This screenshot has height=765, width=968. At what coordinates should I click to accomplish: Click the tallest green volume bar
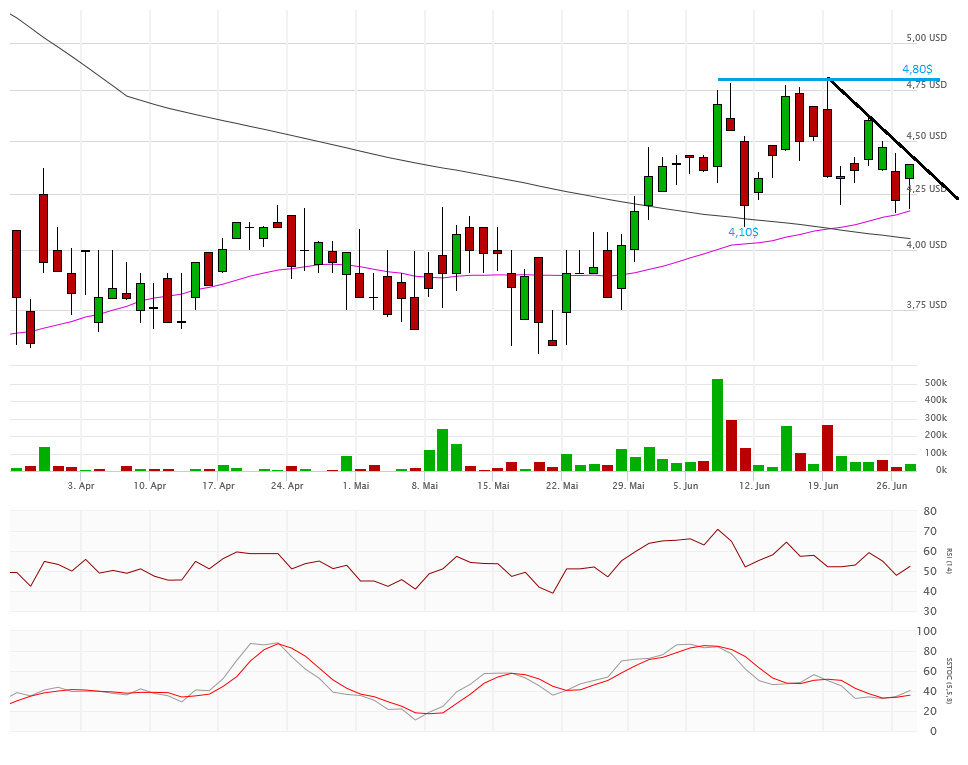click(x=717, y=424)
